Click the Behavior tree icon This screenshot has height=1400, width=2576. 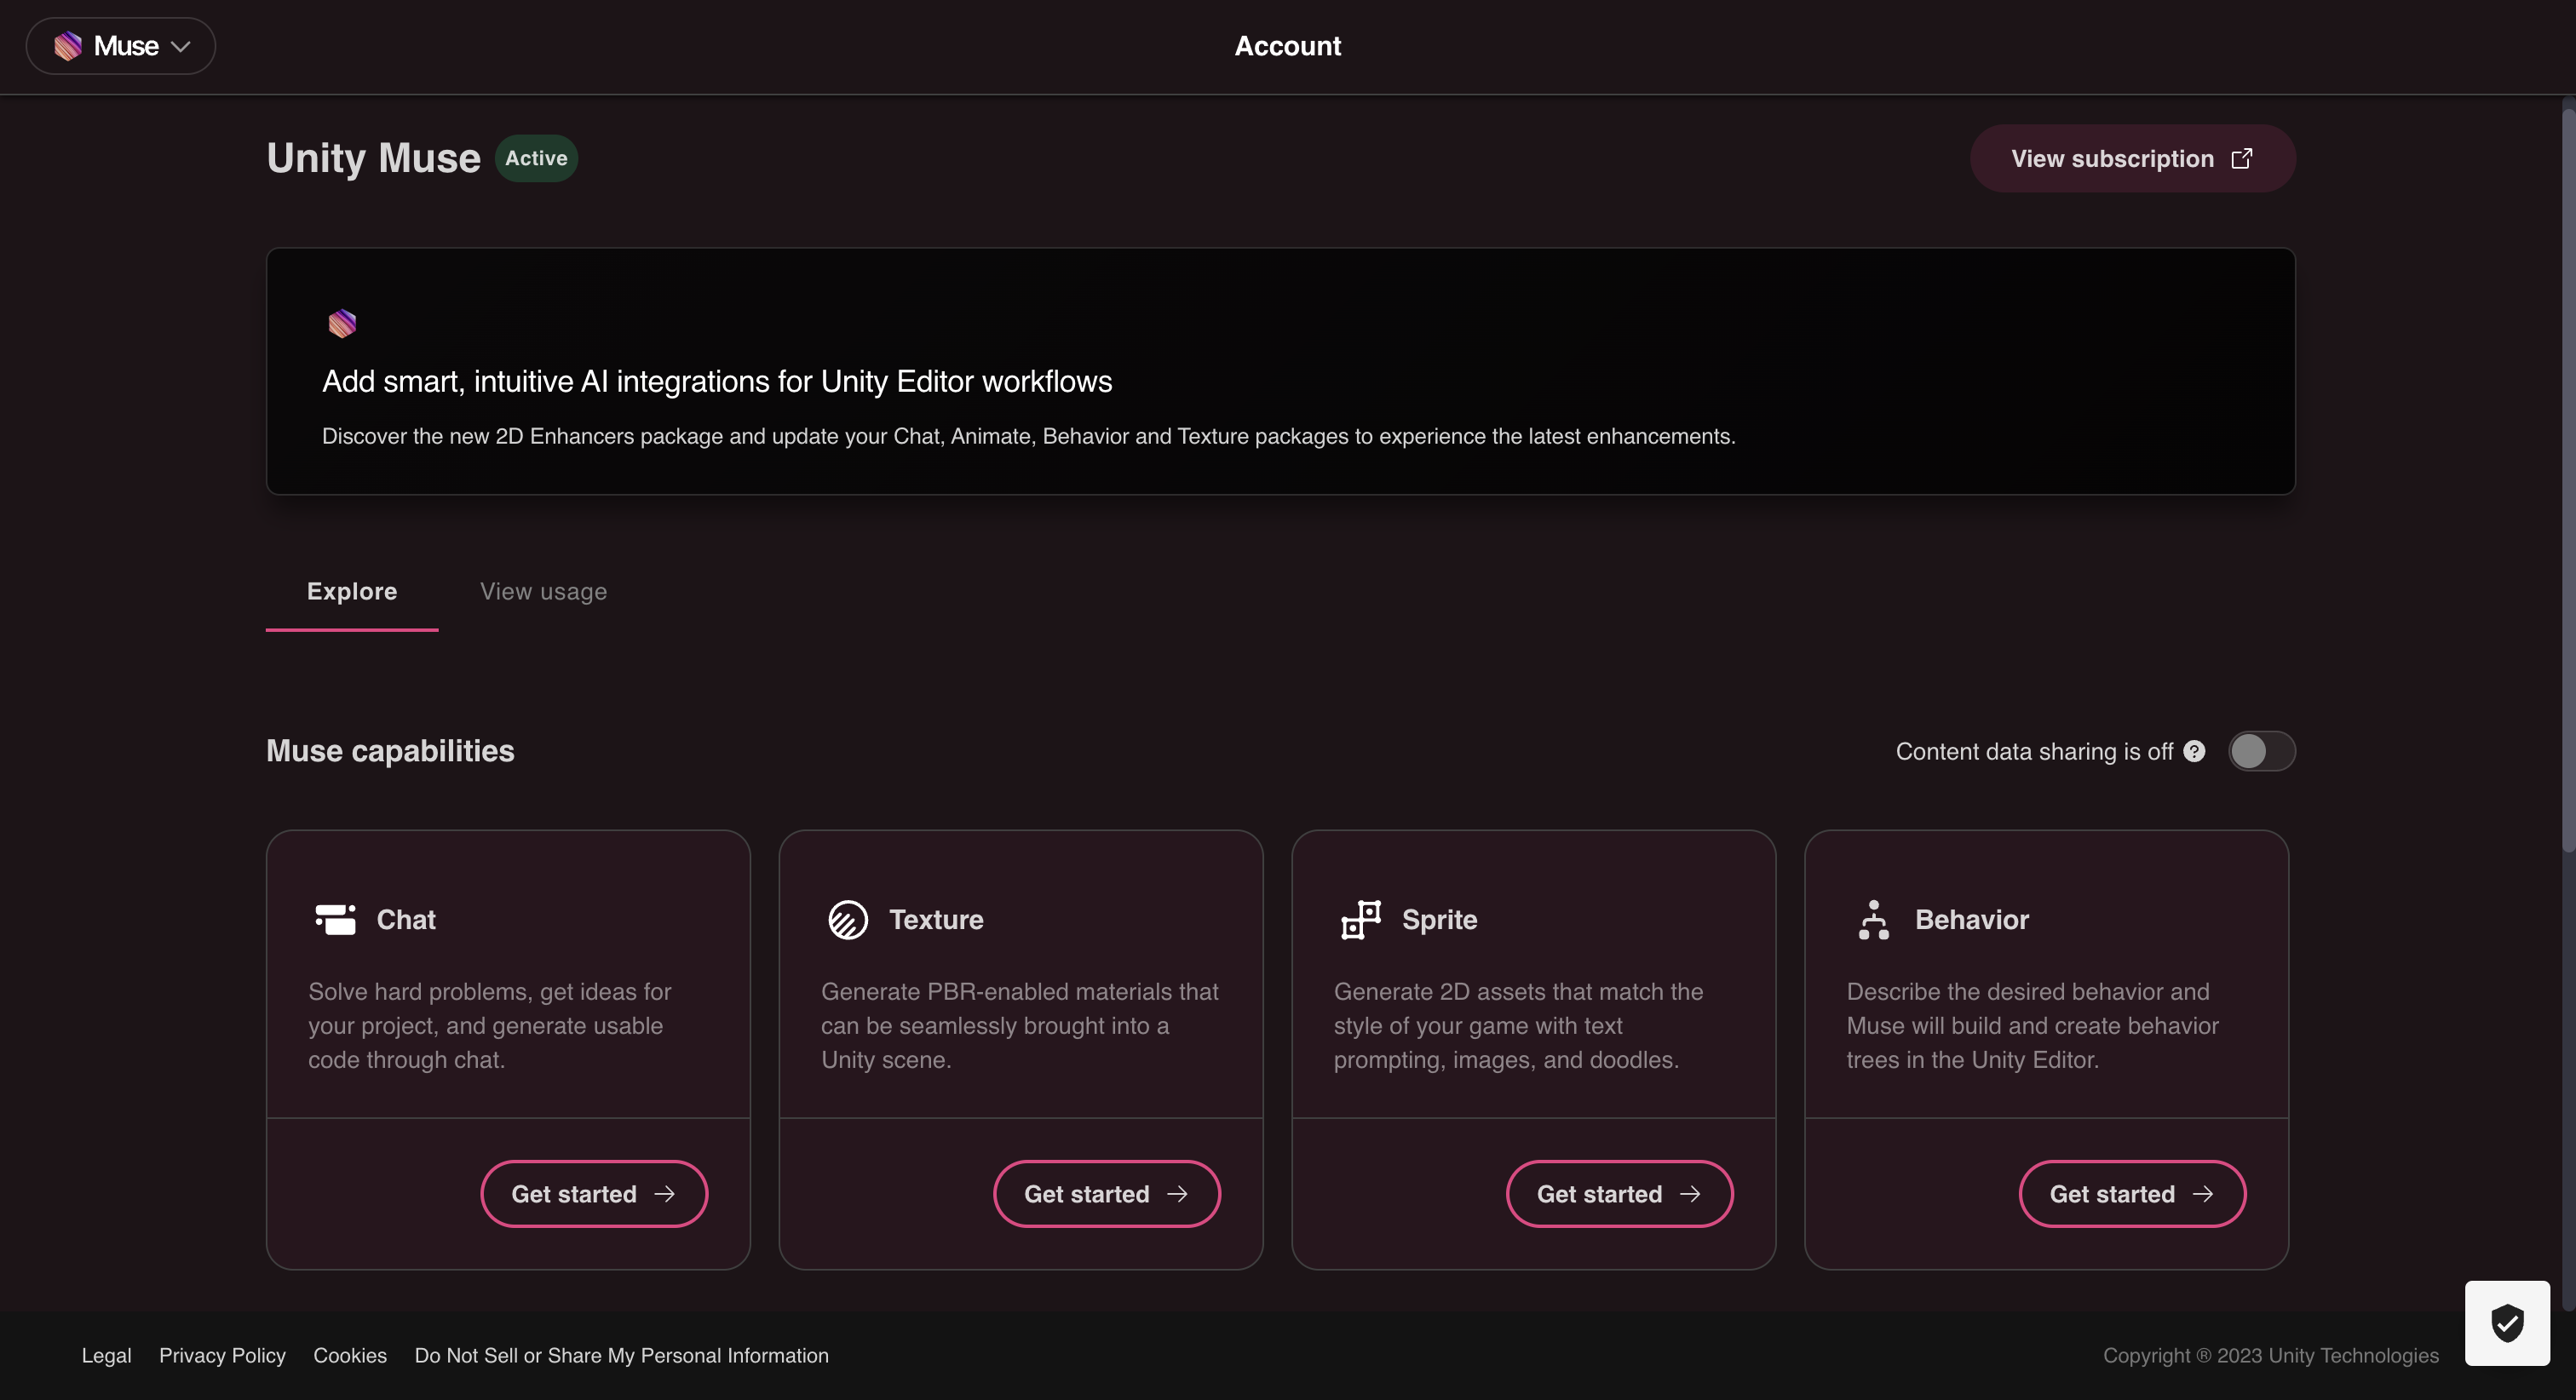(1874, 919)
